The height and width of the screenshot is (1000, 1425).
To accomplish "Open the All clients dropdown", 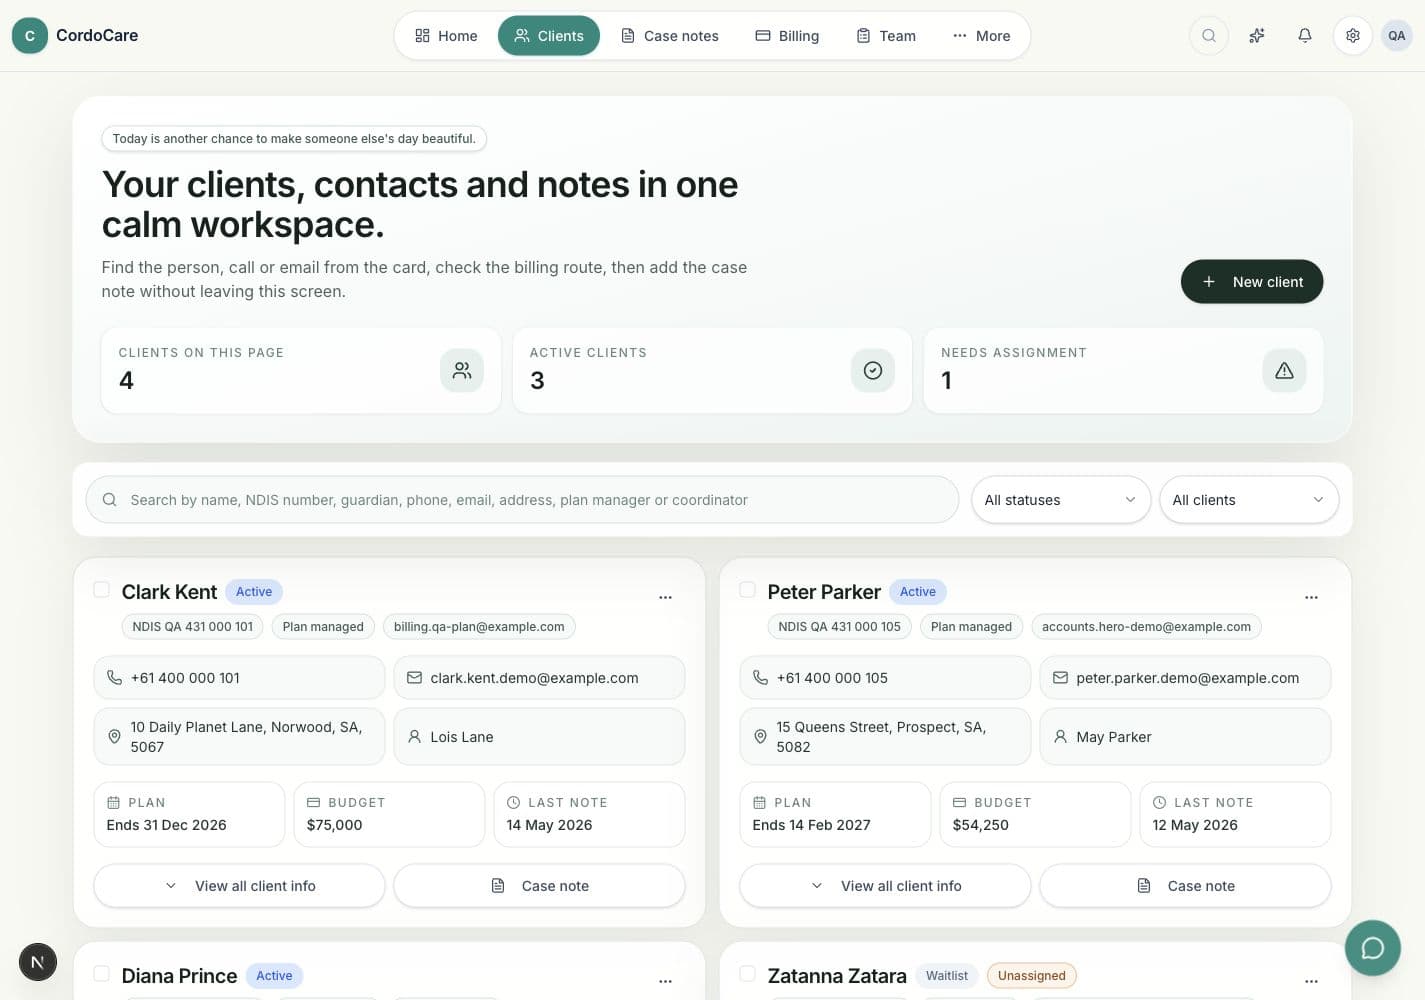I will [1249, 500].
